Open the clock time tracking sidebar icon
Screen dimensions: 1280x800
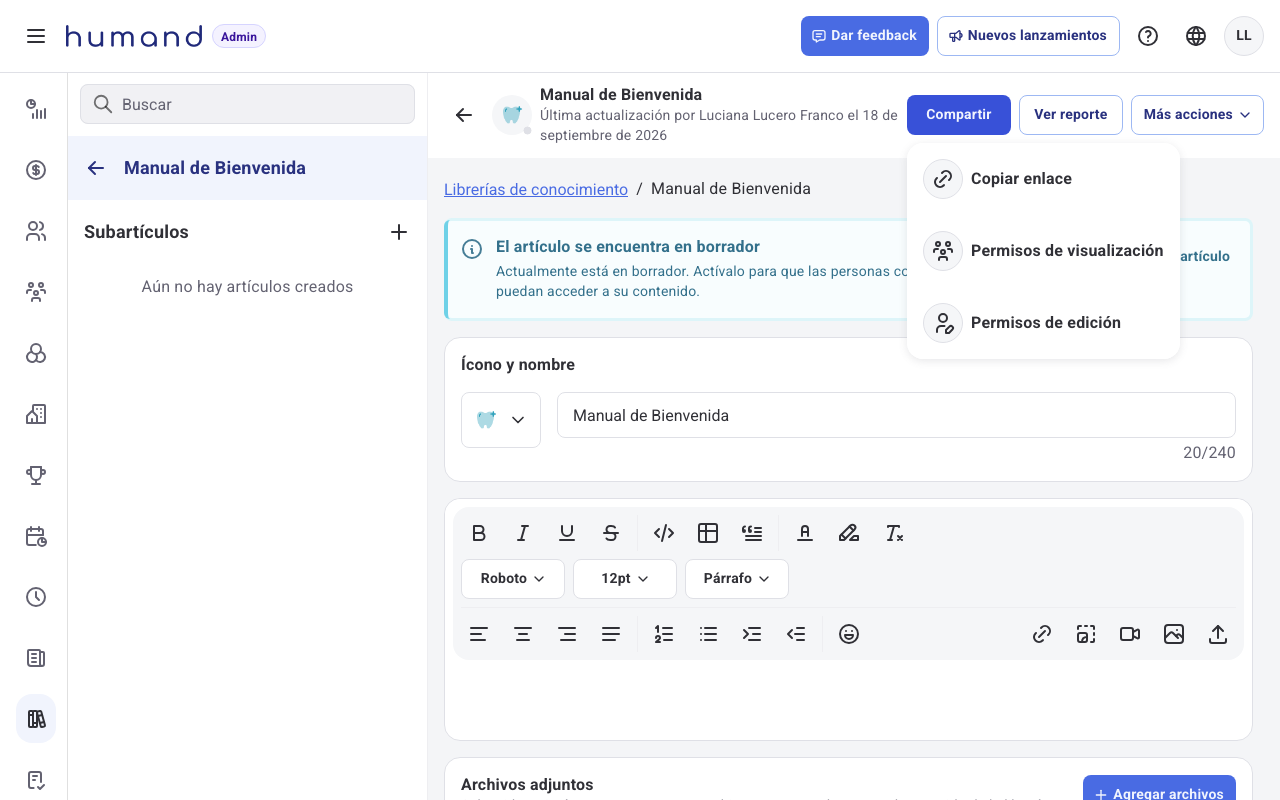[x=36, y=597]
